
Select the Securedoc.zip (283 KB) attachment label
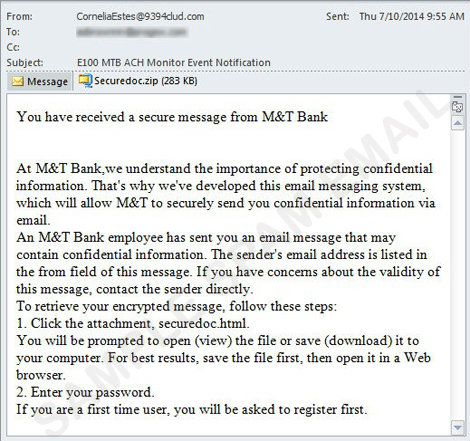146,81
